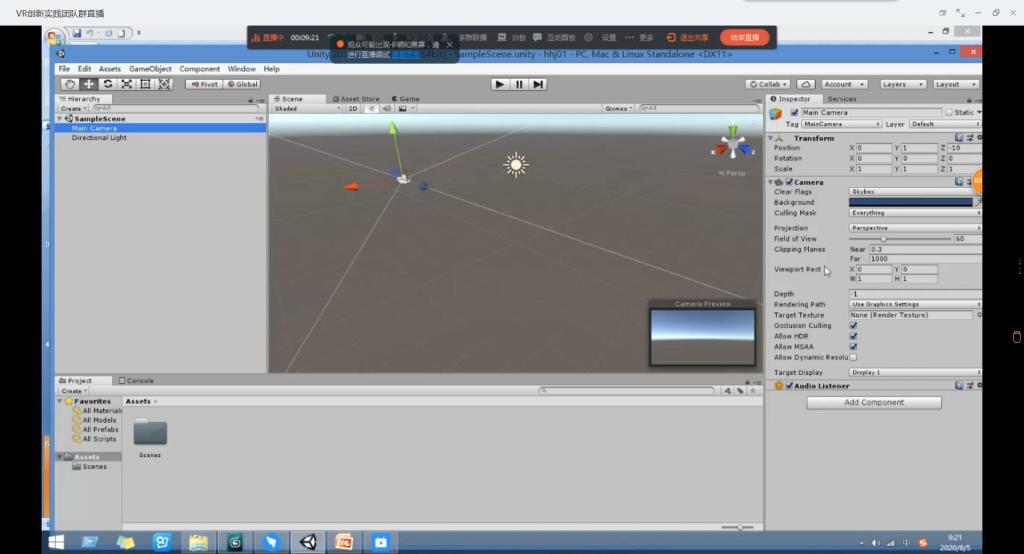Screen dimensions: 1024x554
Task: Click the Add Component button
Action: [x=874, y=402]
